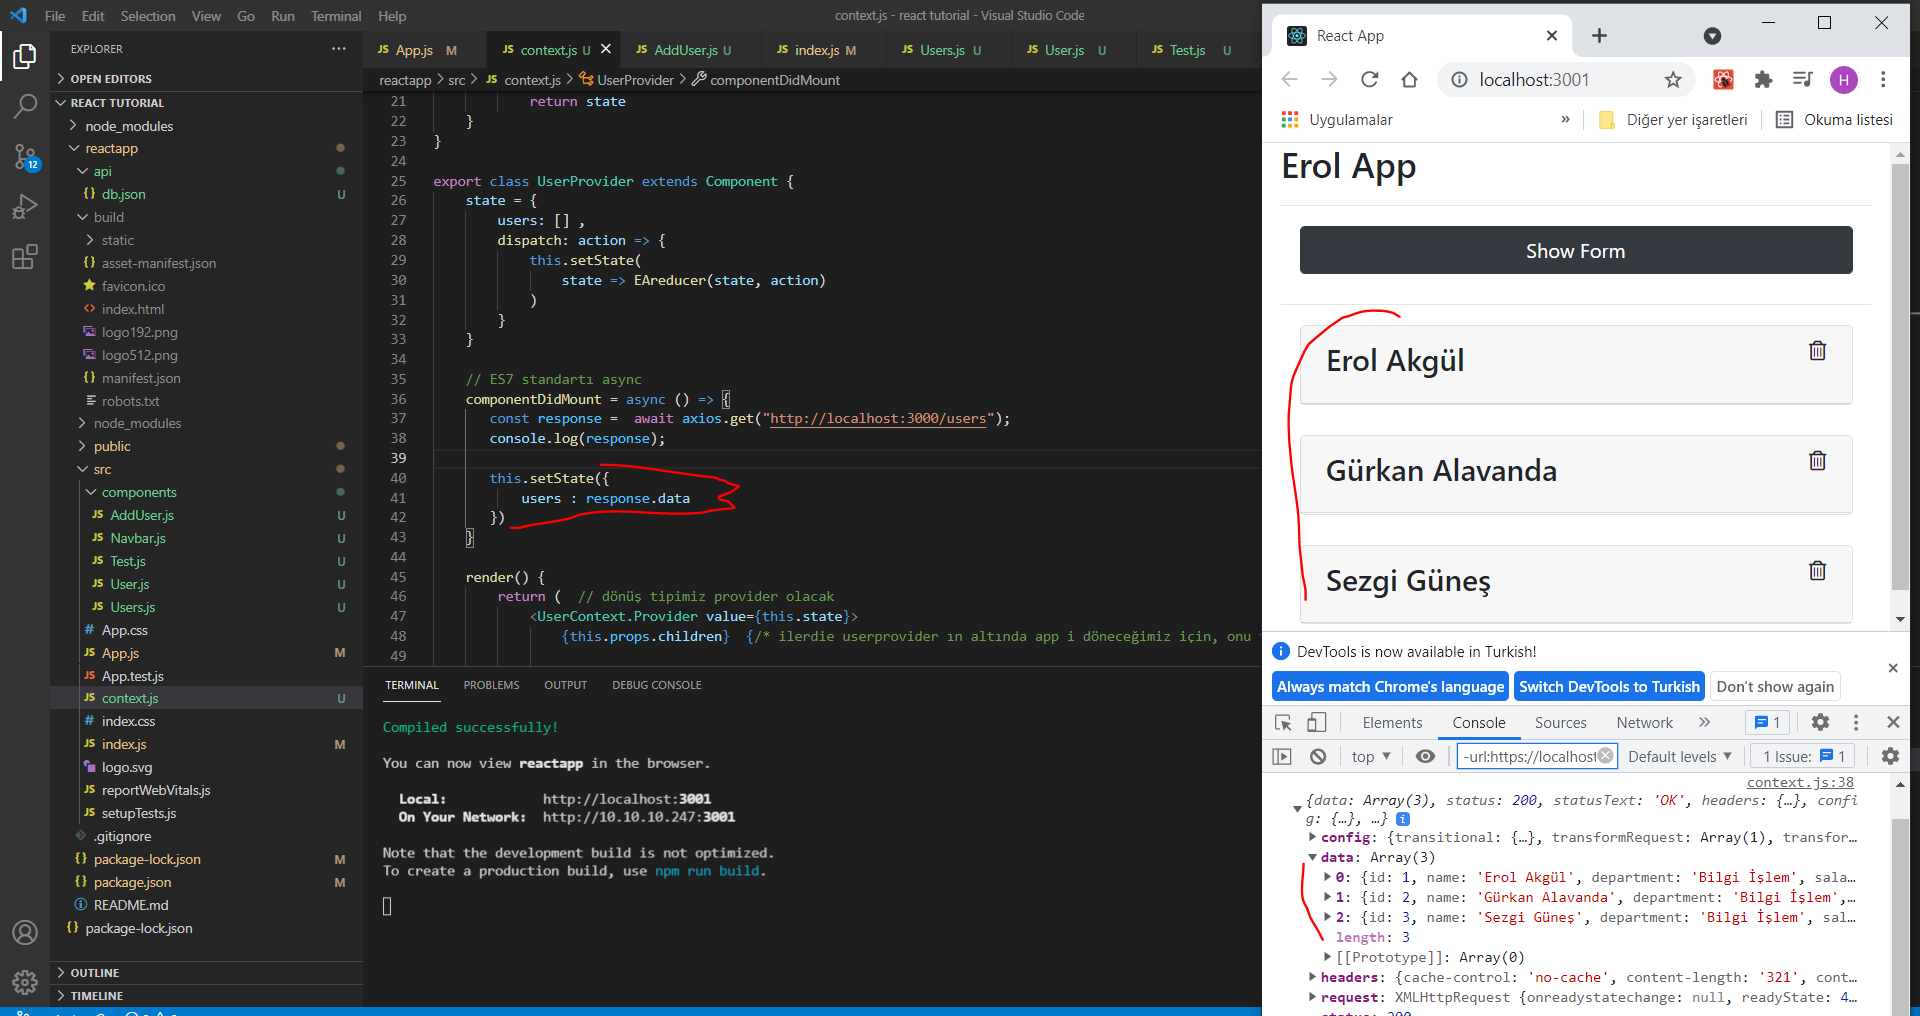Image resolution: width=1920 pixels, height=1016 pixels.
Task: Click Switch DevTools to Turkish
Action: click(x=1608, y=687)
